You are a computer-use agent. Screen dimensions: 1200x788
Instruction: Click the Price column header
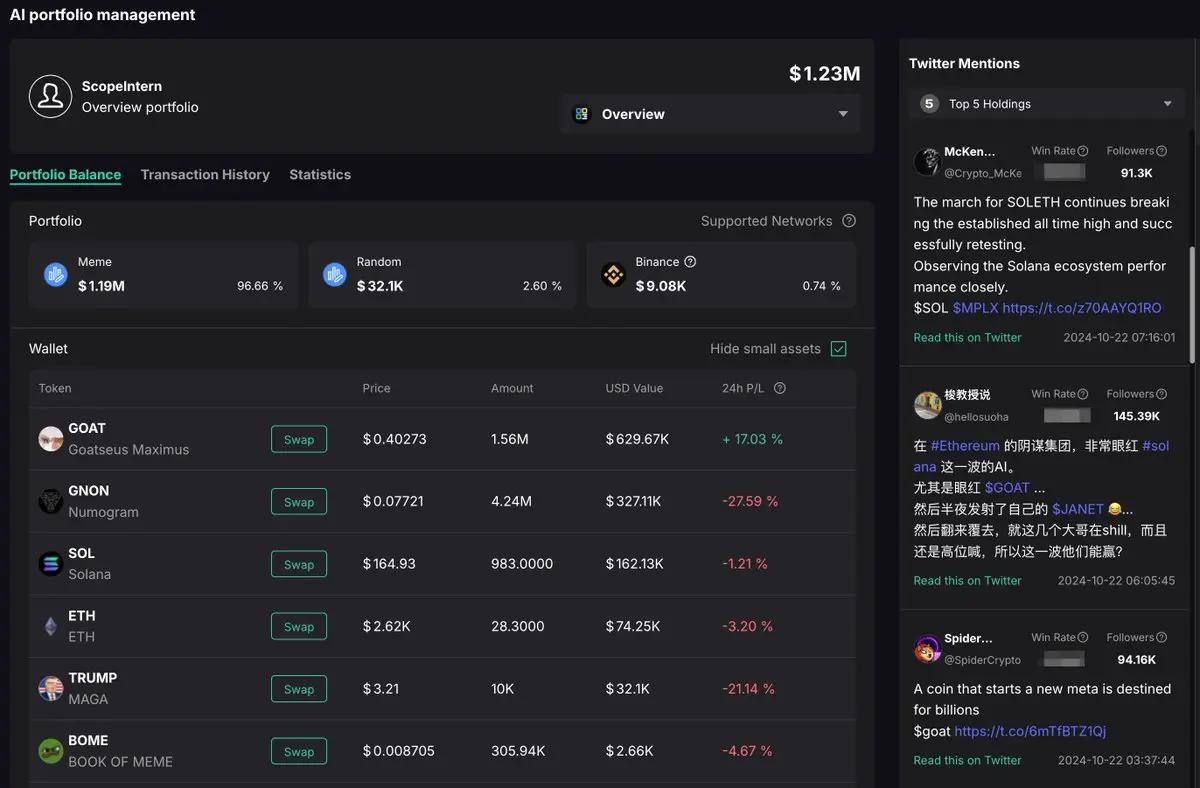coord(376,388)
